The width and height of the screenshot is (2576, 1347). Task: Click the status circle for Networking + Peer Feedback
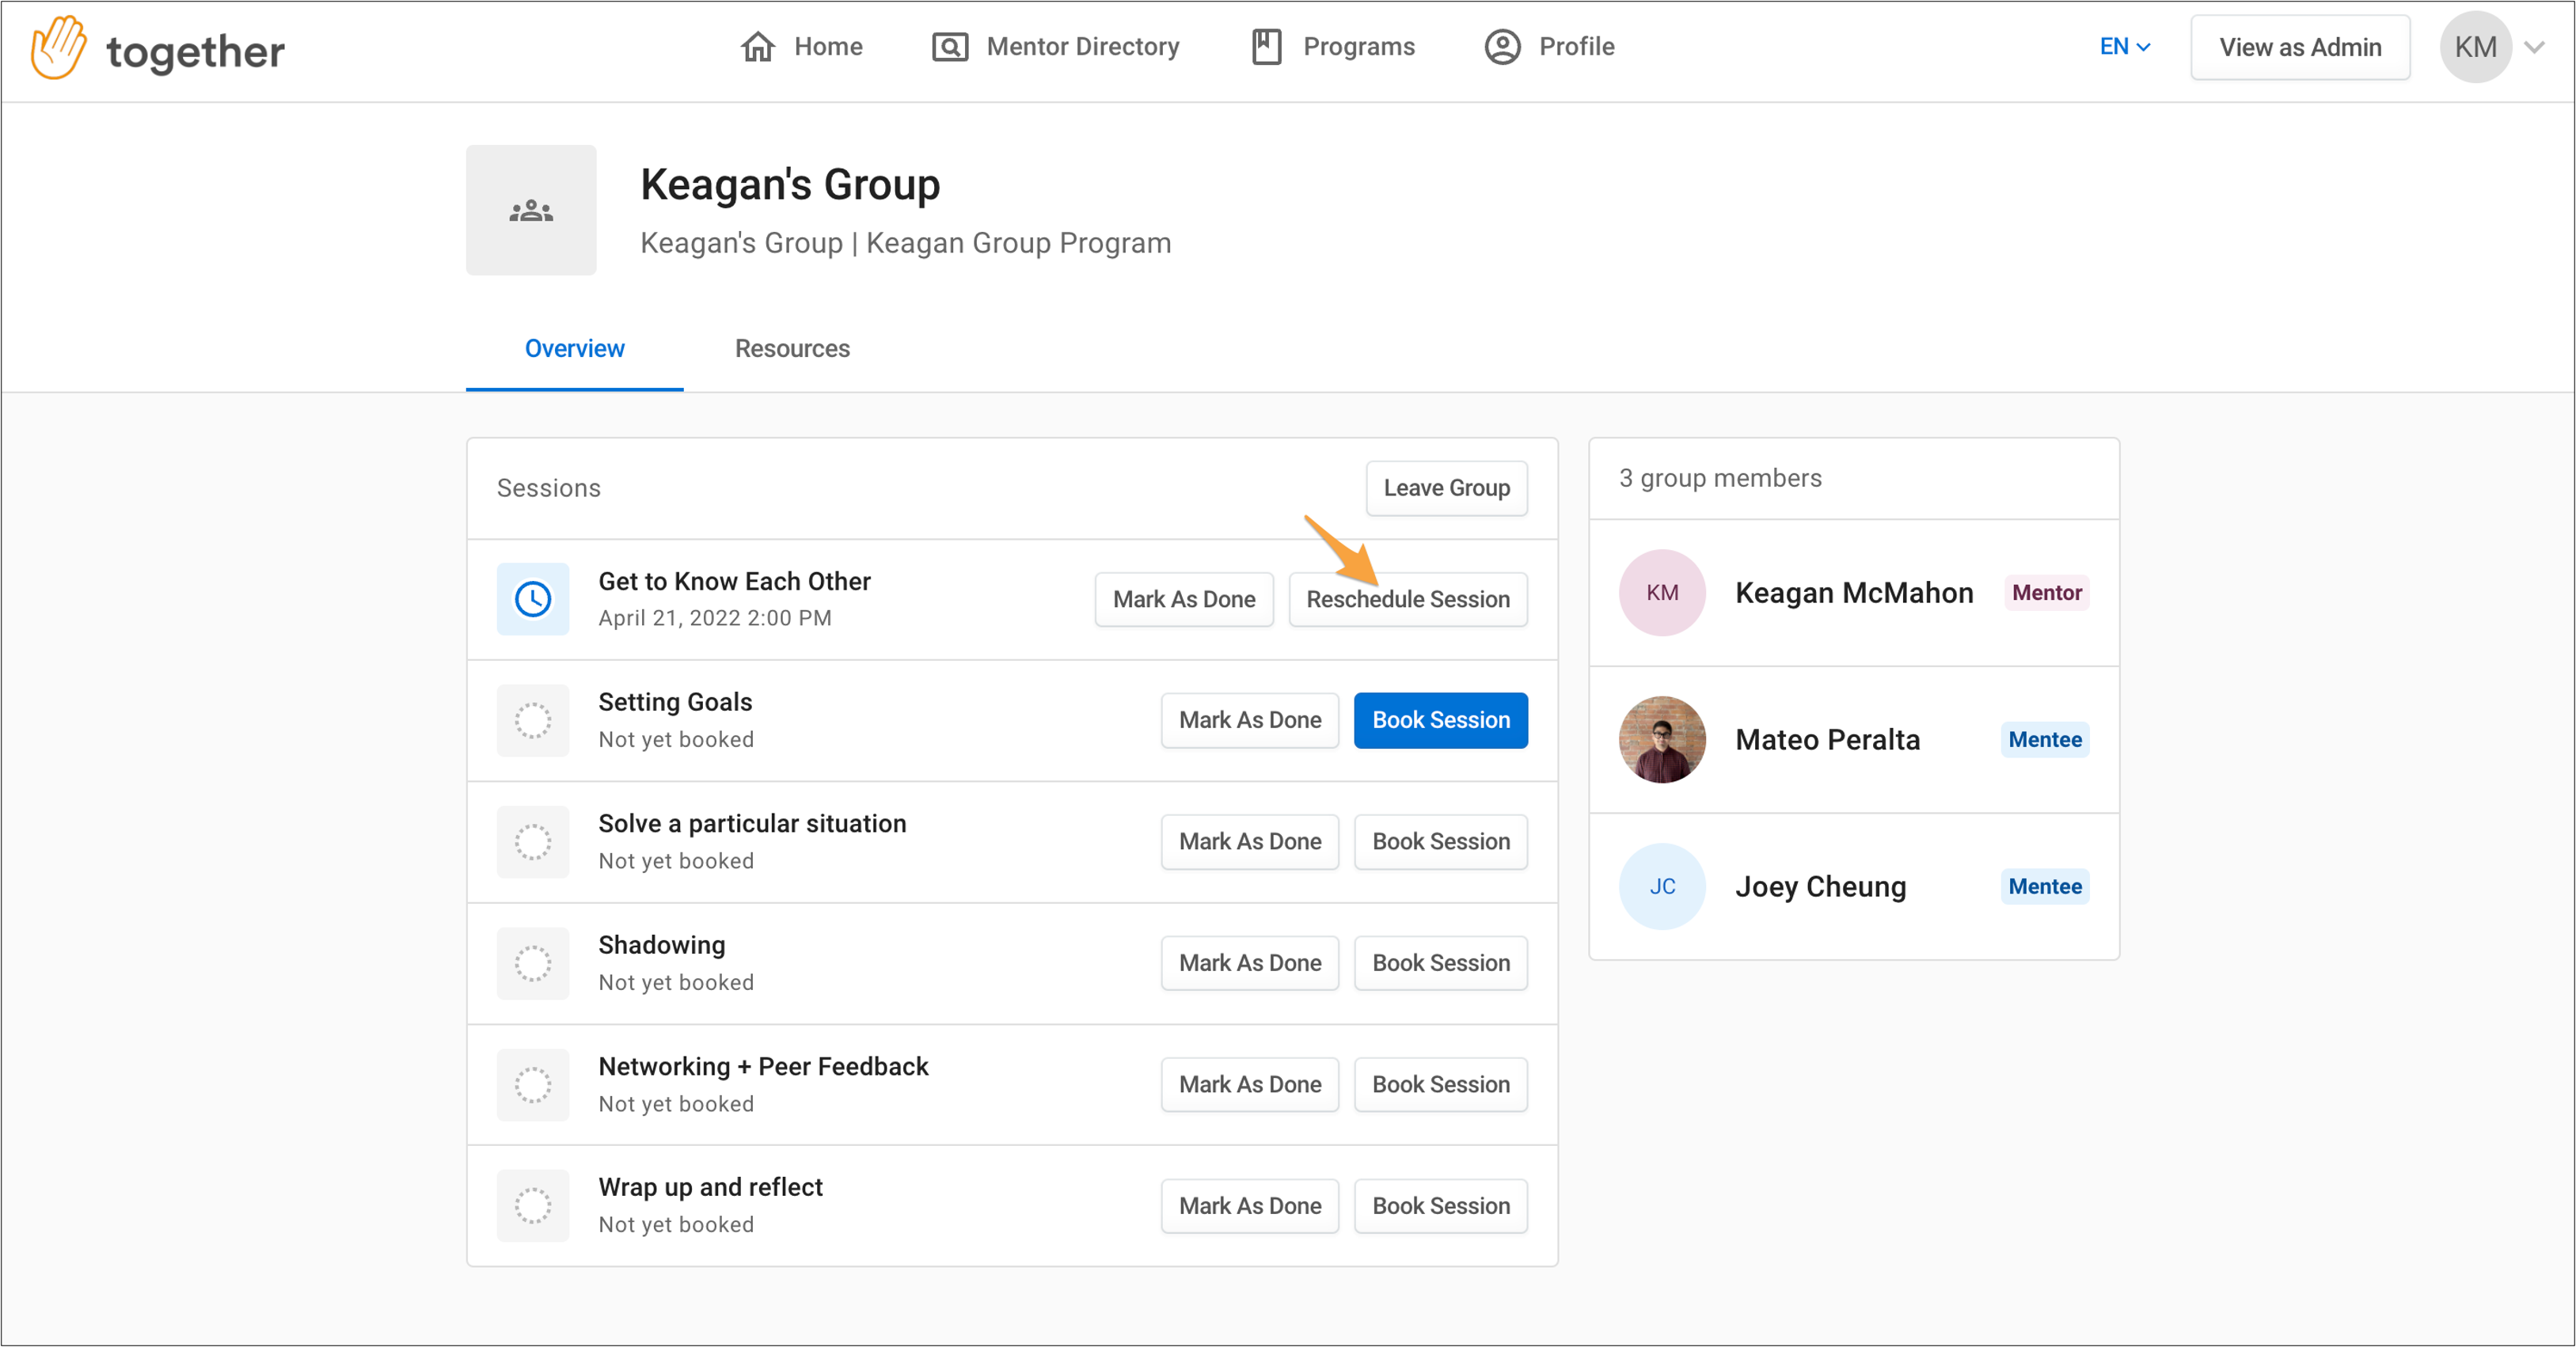coord(533,1085)
